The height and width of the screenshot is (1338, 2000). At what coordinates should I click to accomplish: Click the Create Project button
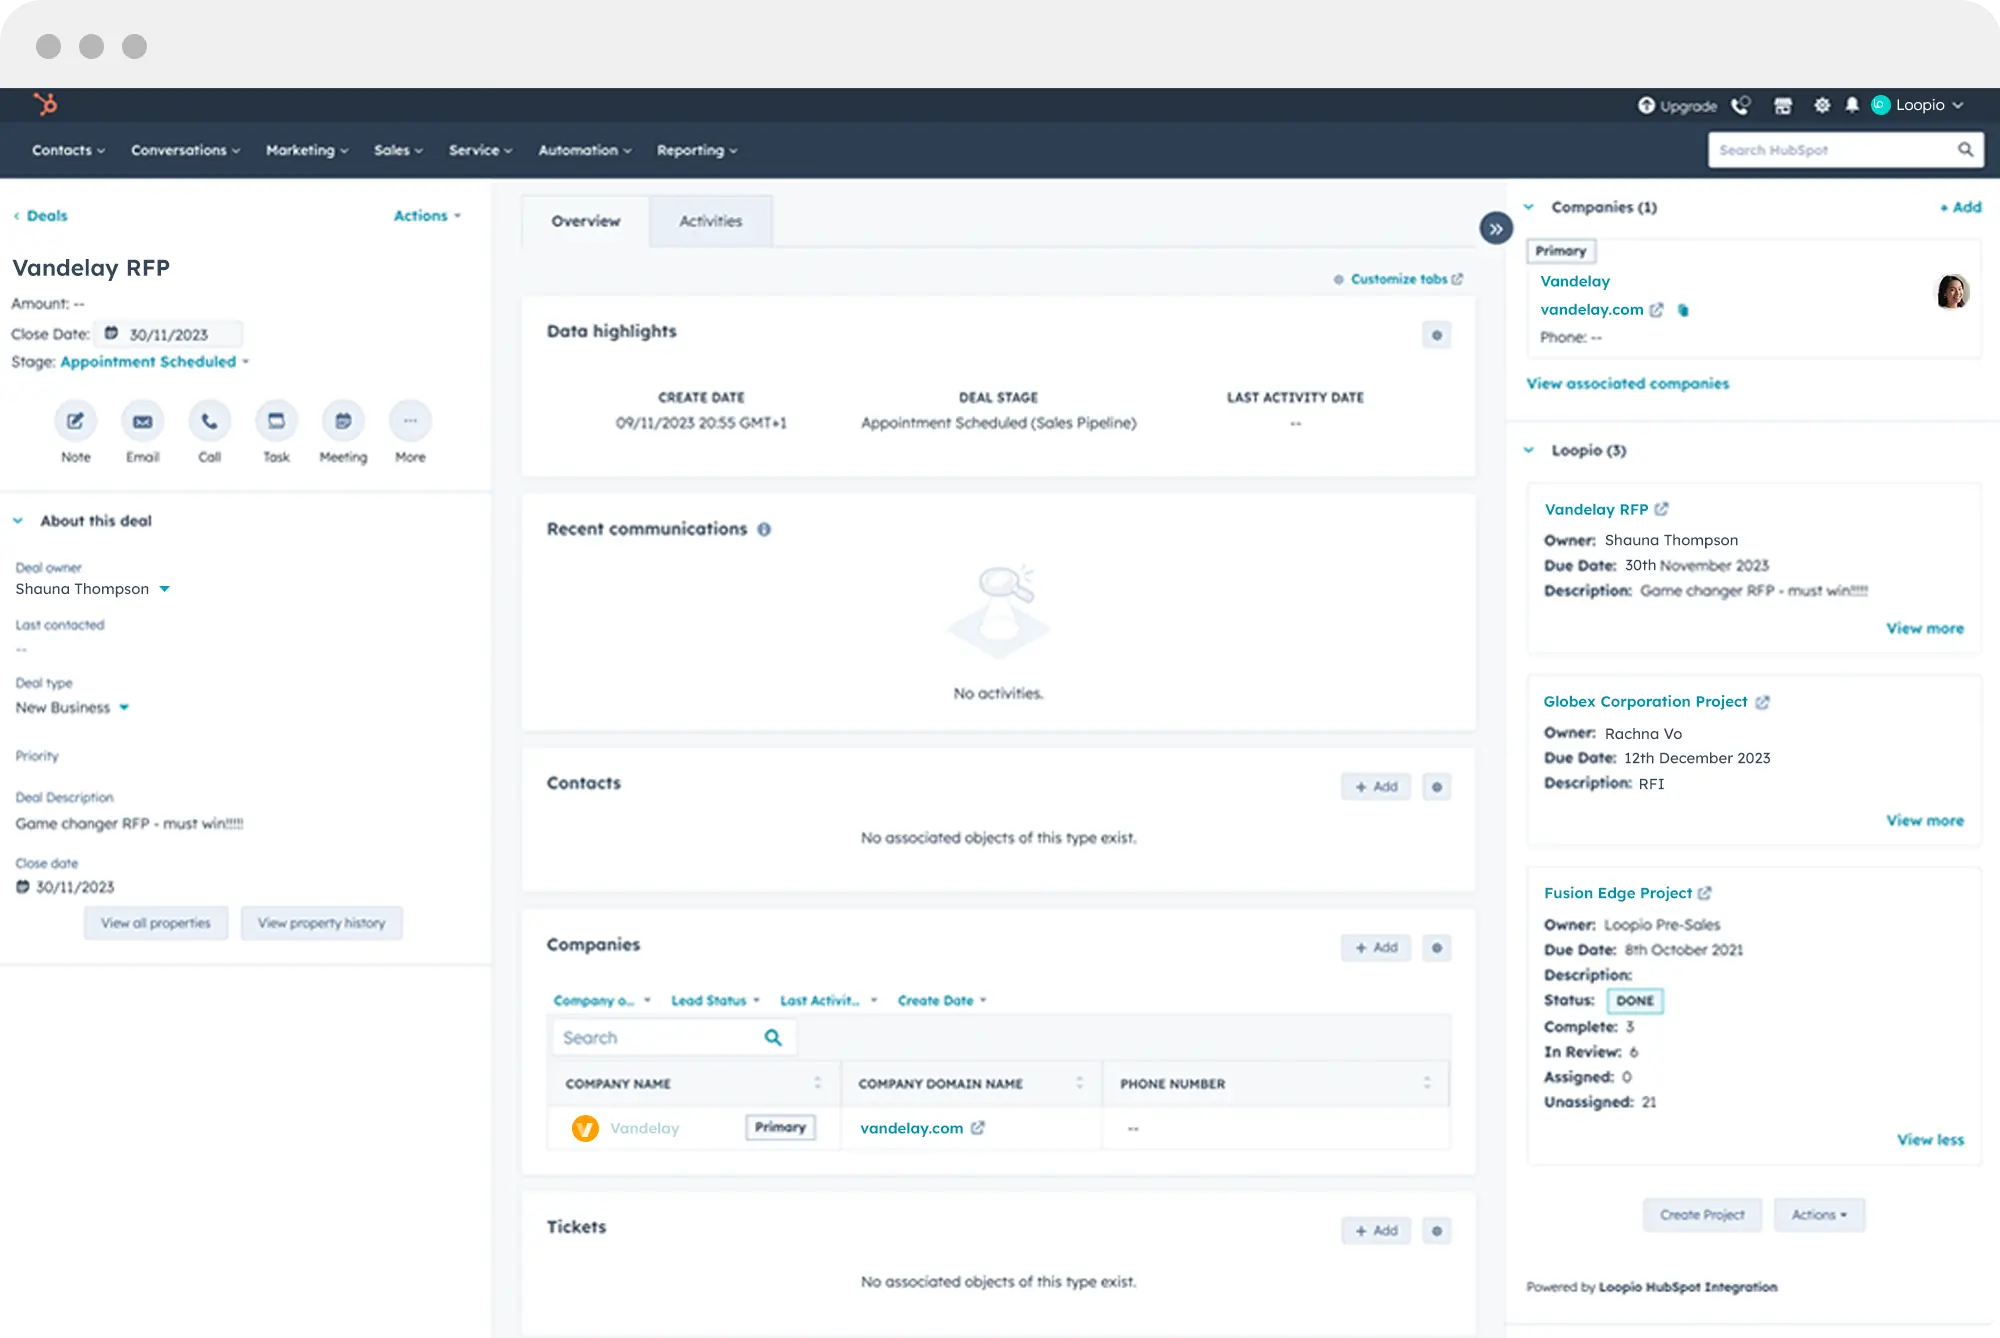coord(1702,1215)
